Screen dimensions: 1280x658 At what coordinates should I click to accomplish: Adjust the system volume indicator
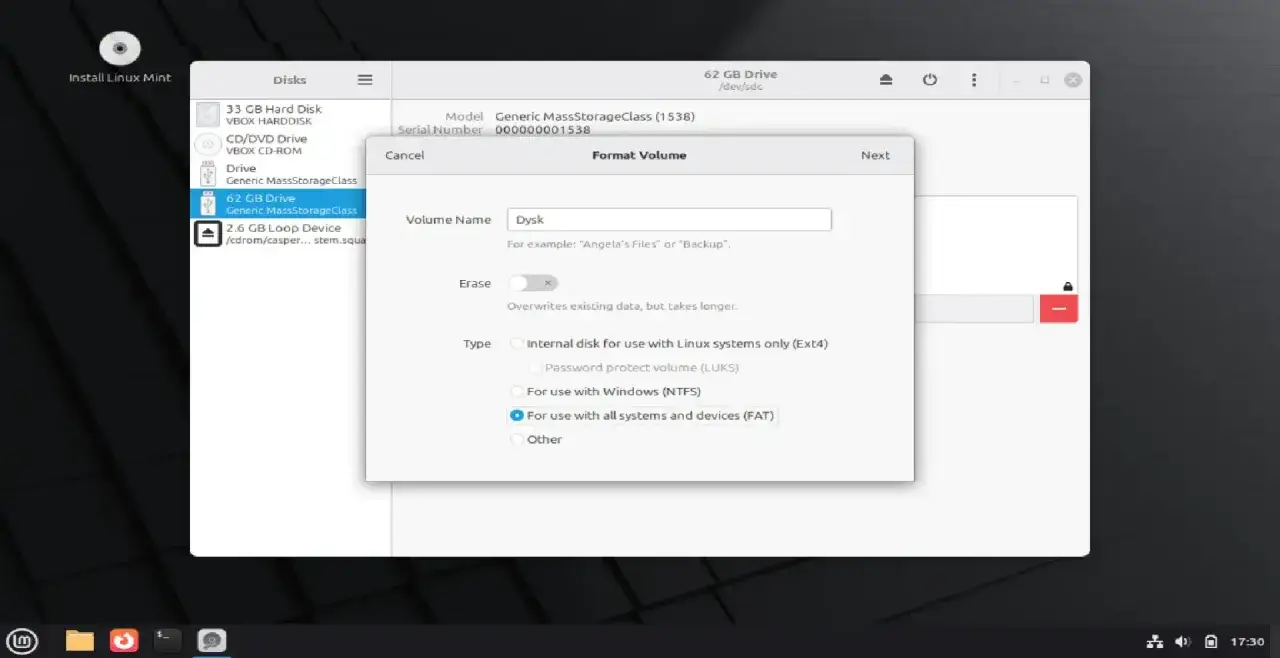(1184, 641)
